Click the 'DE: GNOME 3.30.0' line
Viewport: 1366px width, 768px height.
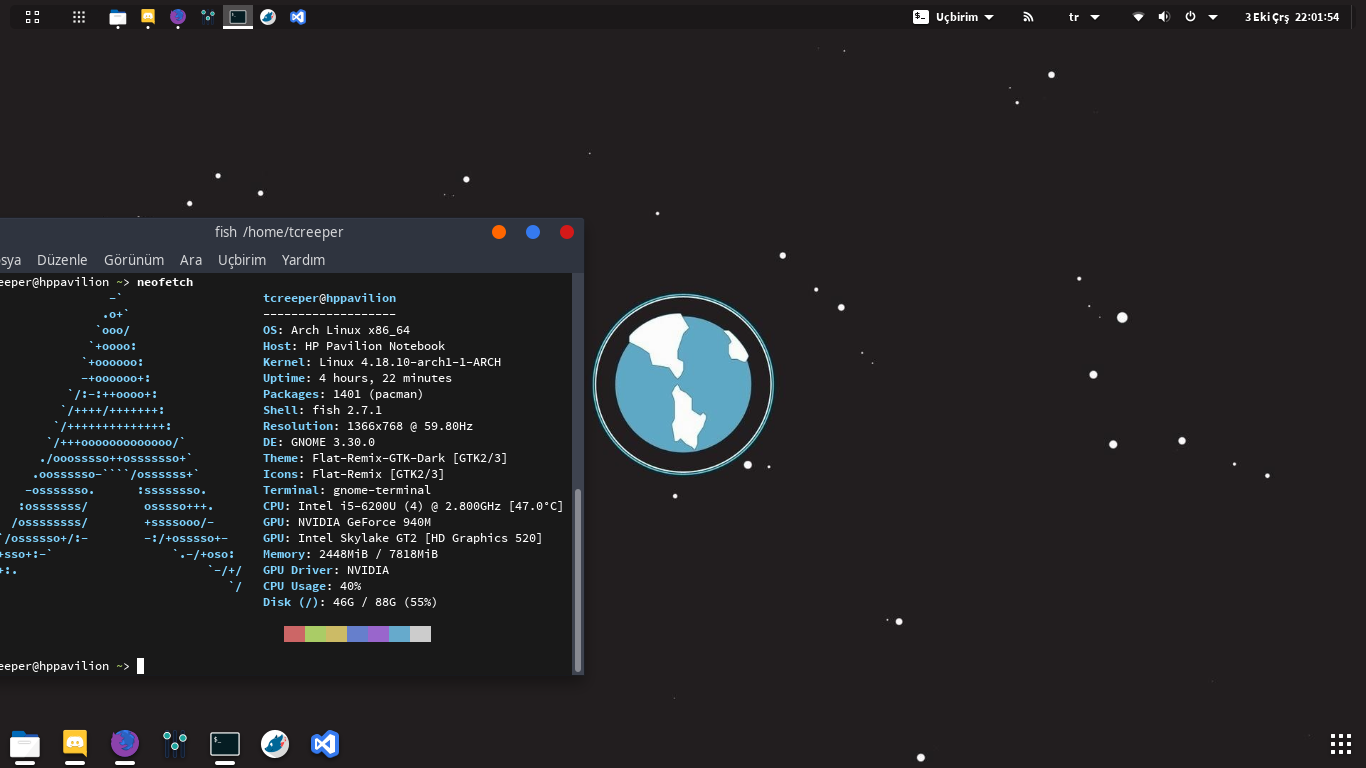point(319,442)
